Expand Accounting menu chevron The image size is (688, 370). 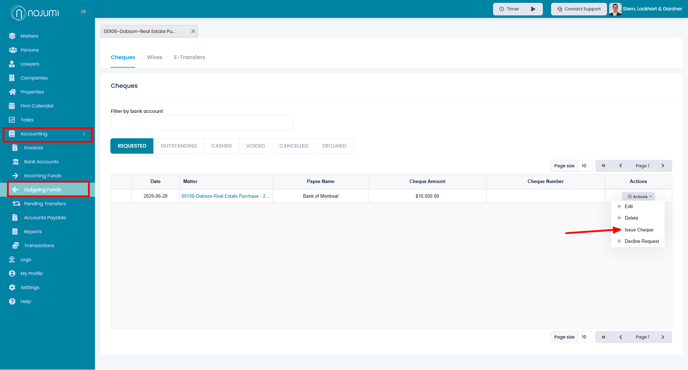84,134
